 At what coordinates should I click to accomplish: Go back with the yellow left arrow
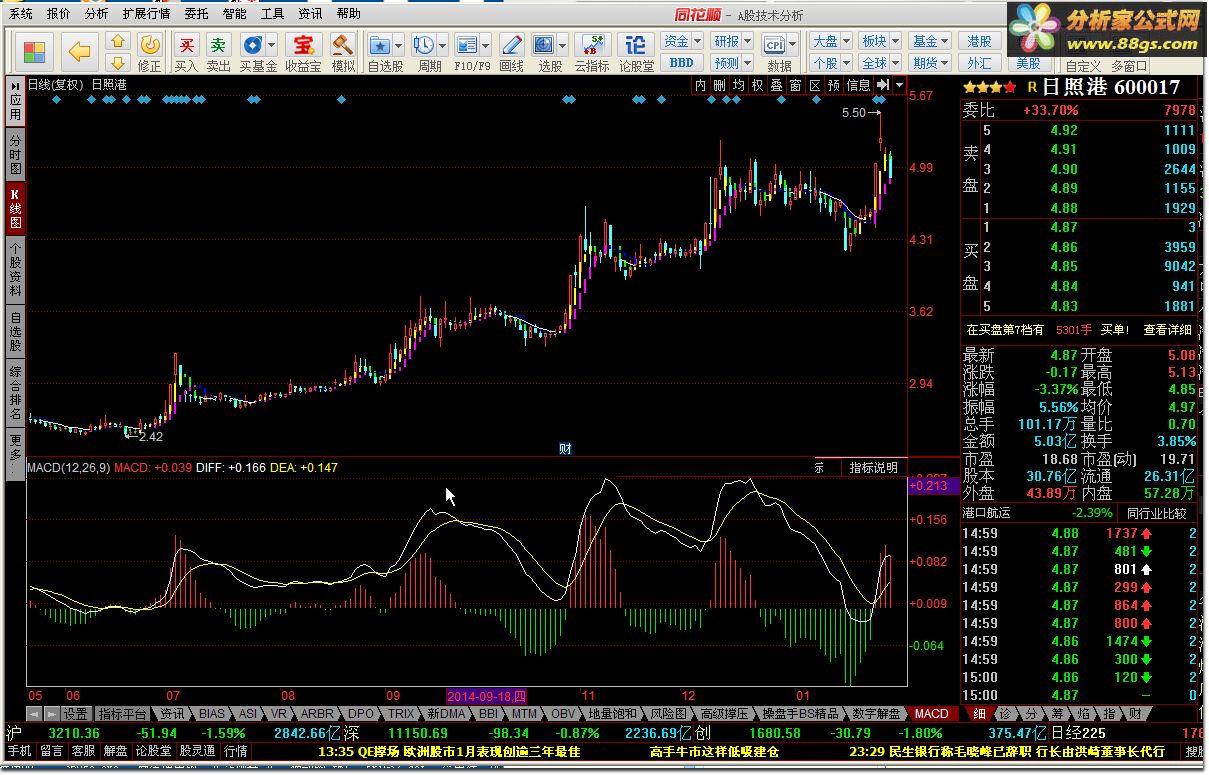pyautogui.click(x=80, y=50)
